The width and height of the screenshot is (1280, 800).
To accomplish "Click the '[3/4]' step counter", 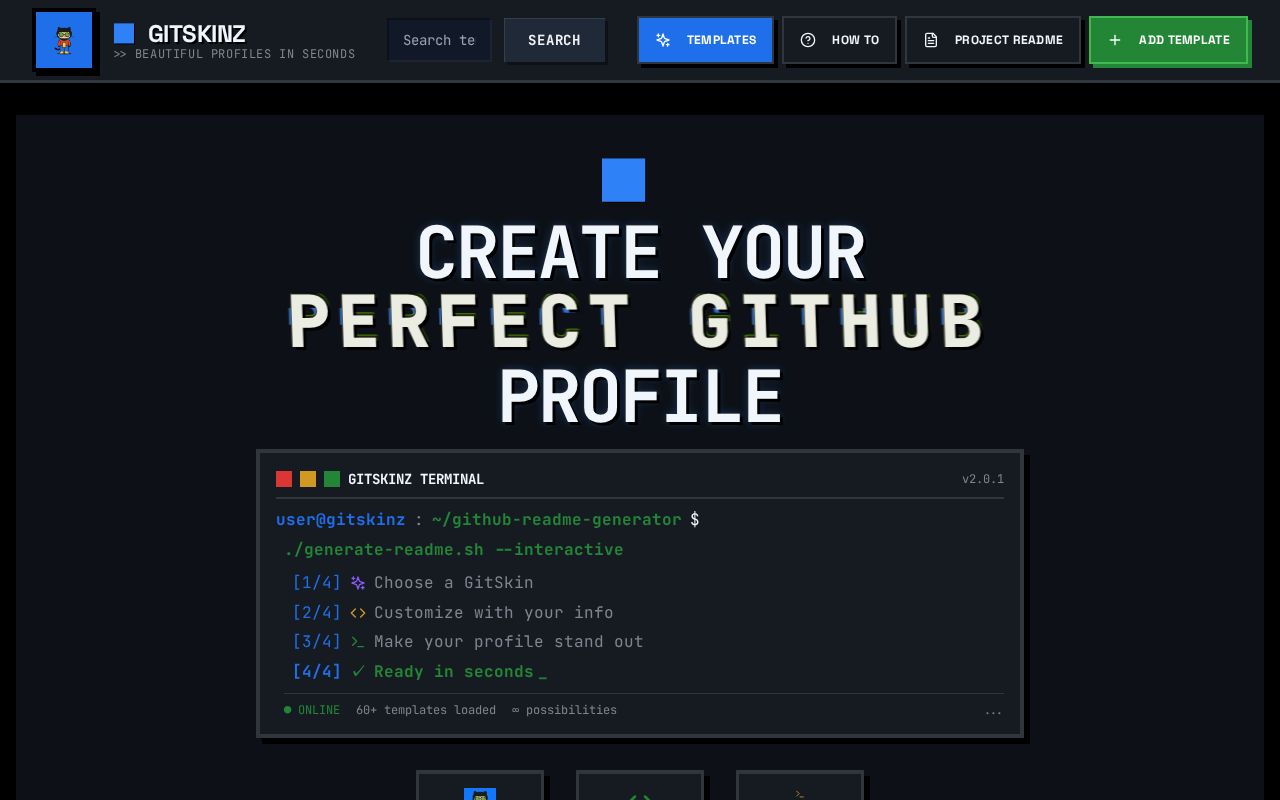I will tap(317, 642).
